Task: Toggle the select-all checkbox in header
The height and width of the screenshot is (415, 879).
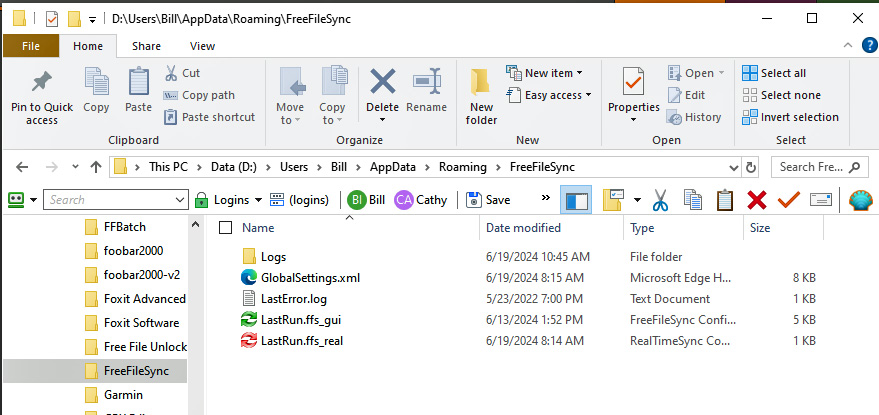Action: point(225,228)
